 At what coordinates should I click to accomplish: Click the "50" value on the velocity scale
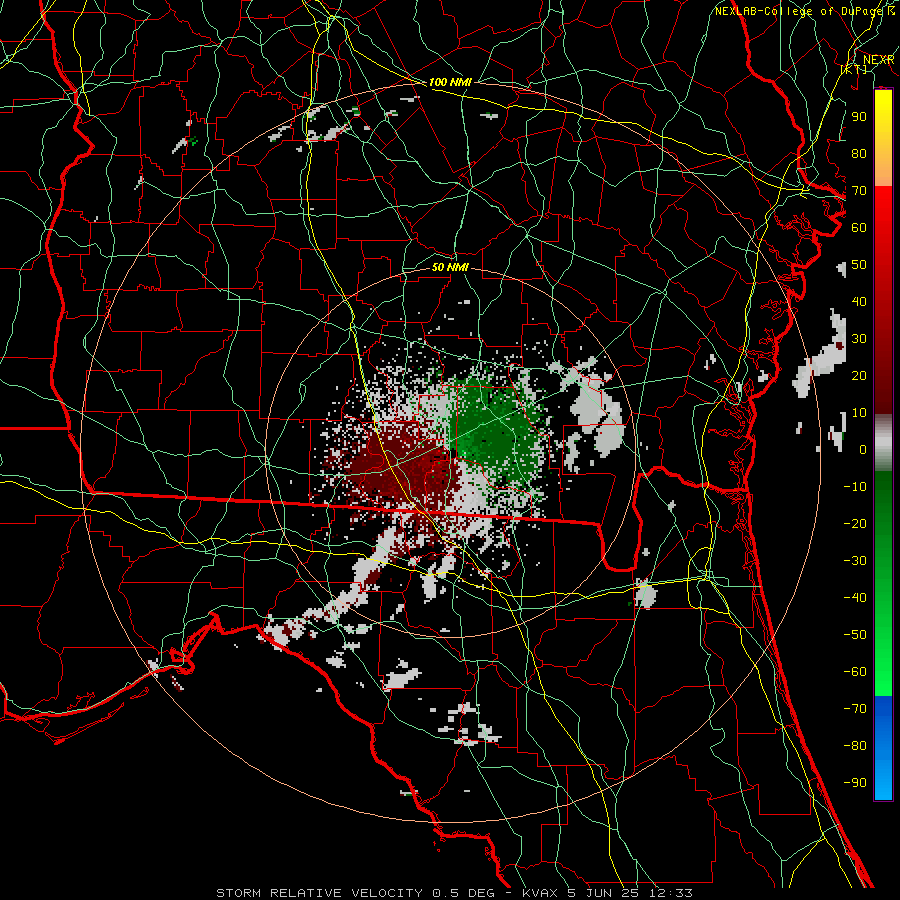(859, 265)
